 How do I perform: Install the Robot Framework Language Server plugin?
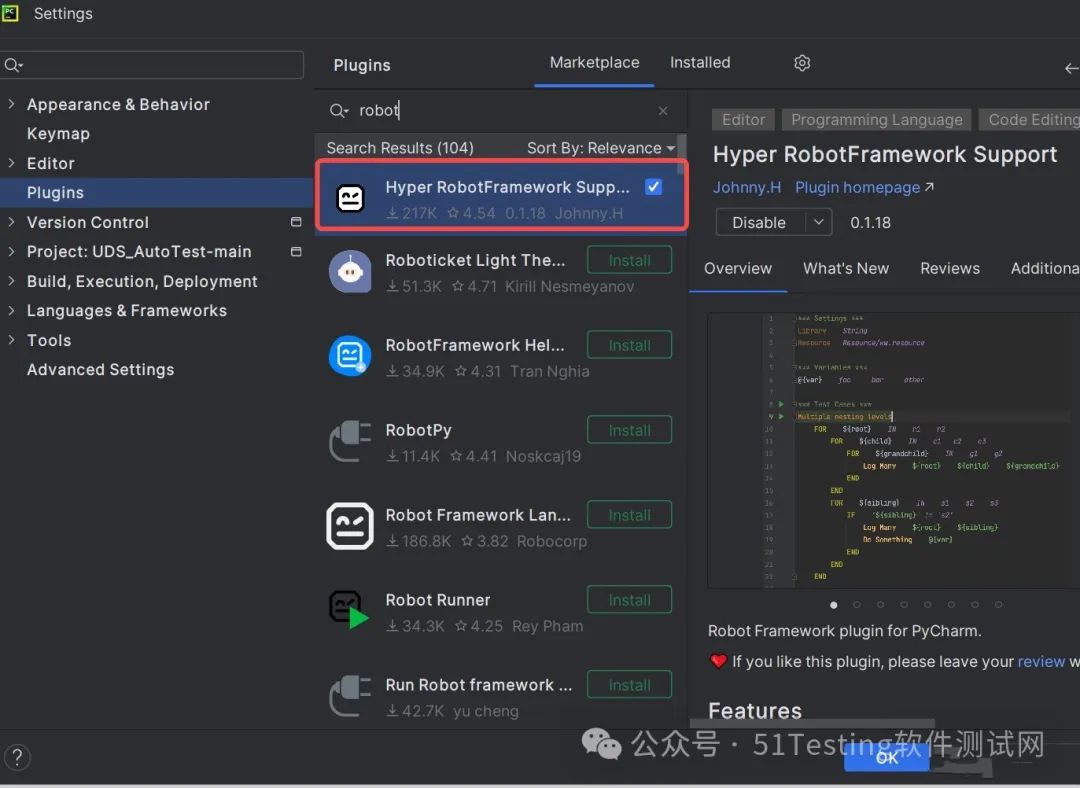630,515
